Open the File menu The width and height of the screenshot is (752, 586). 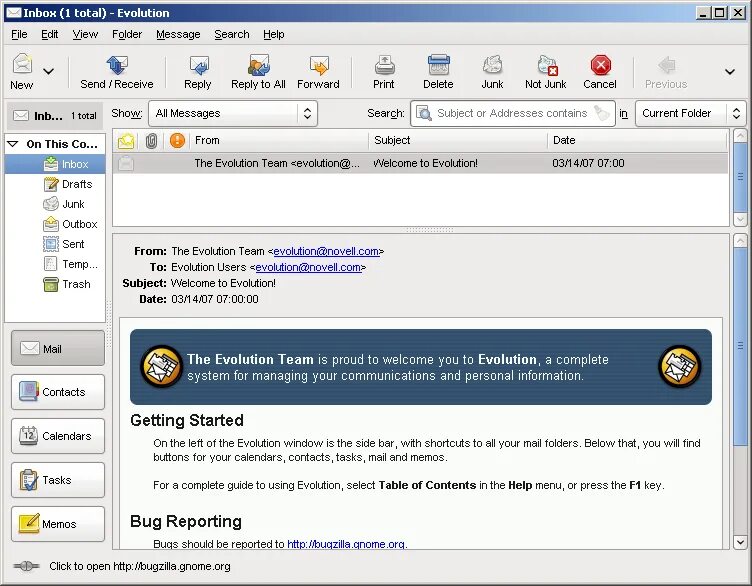click(x=19, y=35)
